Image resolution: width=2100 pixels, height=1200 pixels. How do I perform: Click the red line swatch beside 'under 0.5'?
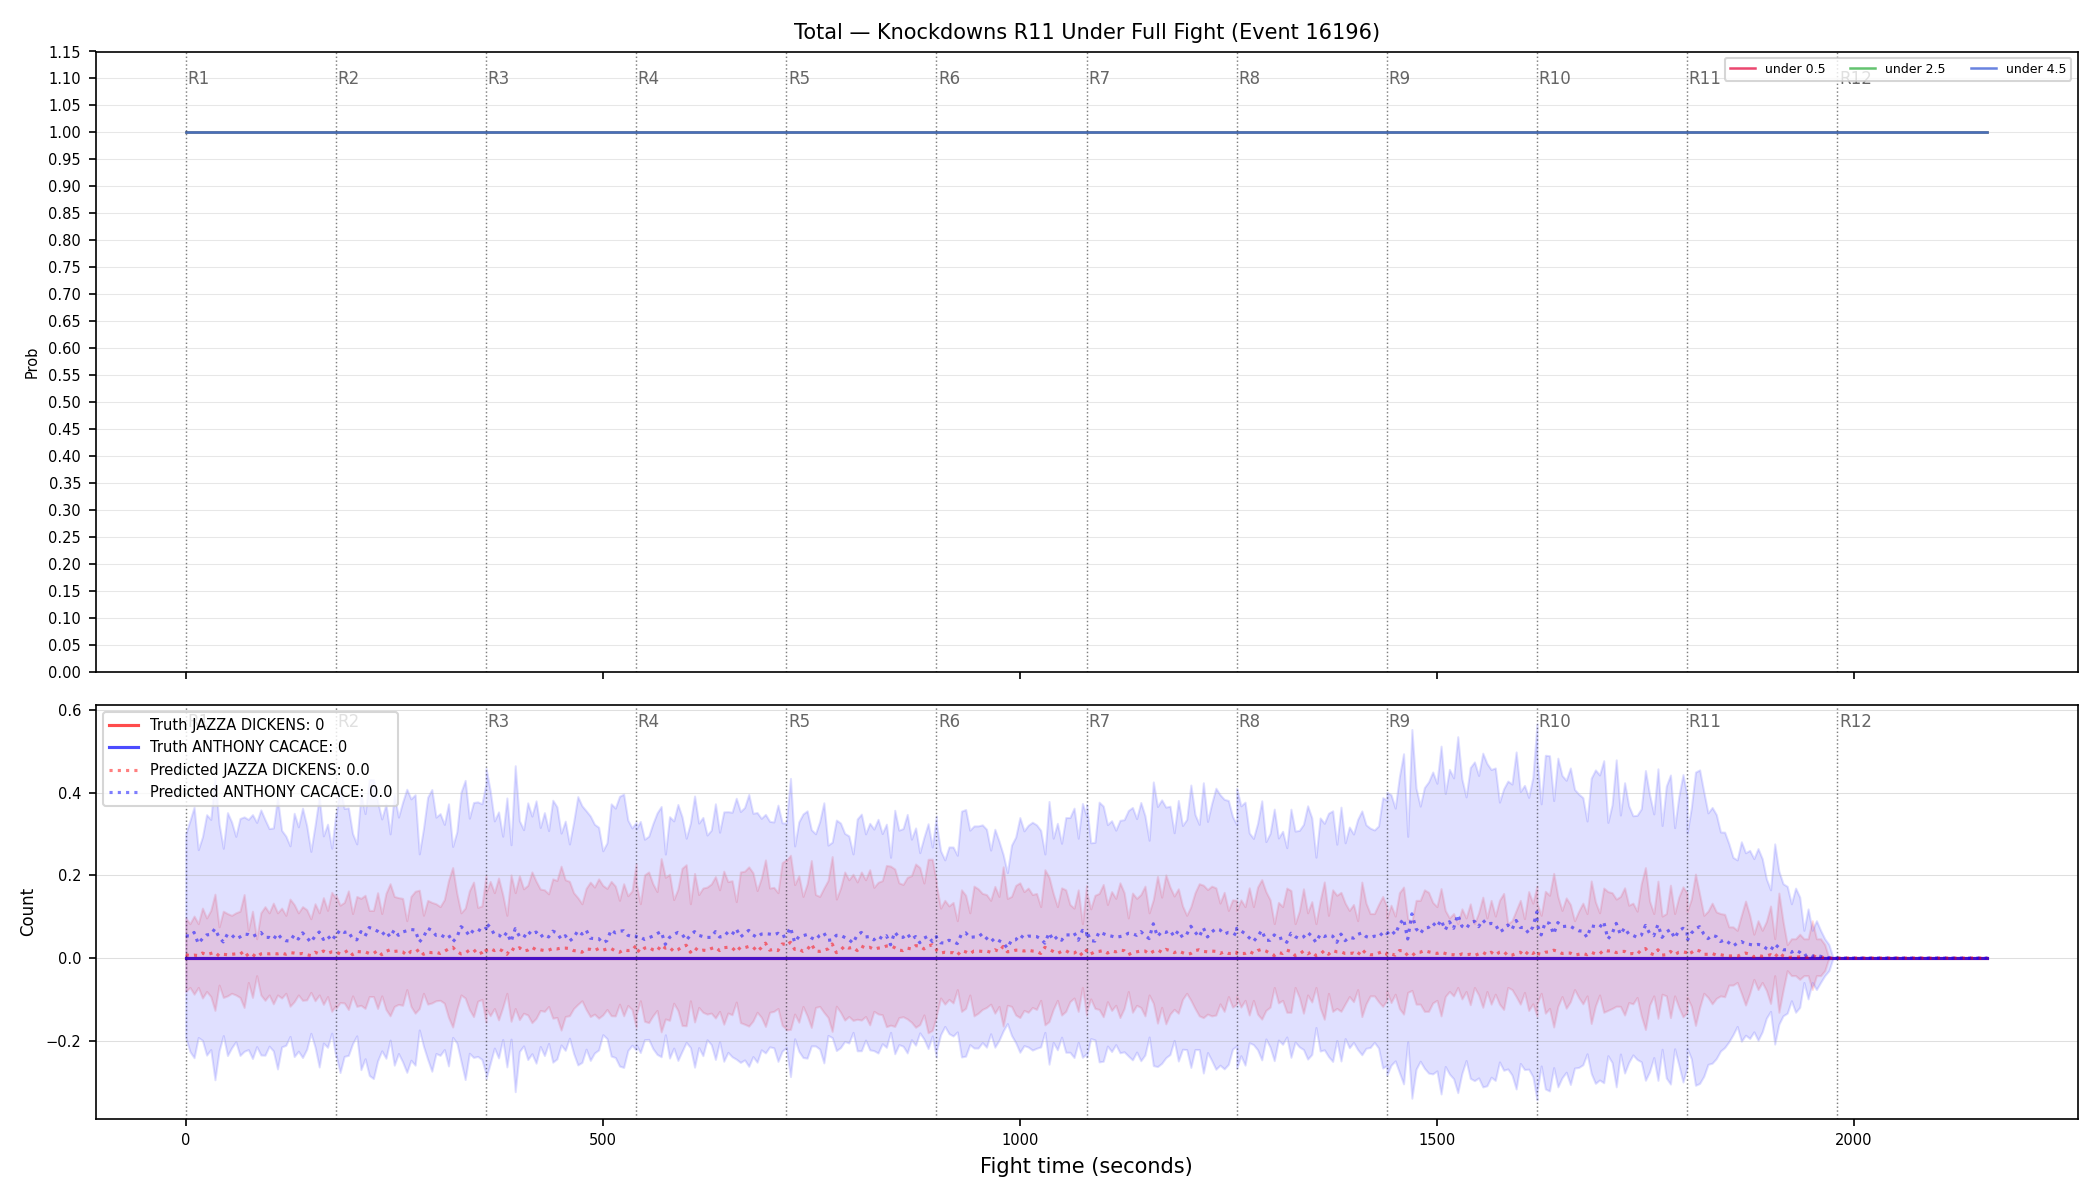tap(1743, 69)
